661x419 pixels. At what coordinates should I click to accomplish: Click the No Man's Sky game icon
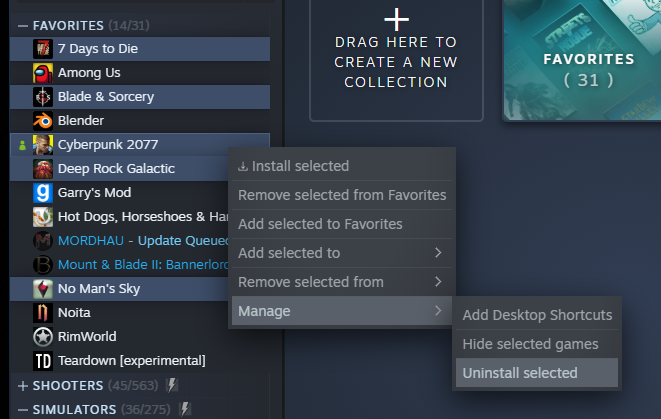coord(43,289)
